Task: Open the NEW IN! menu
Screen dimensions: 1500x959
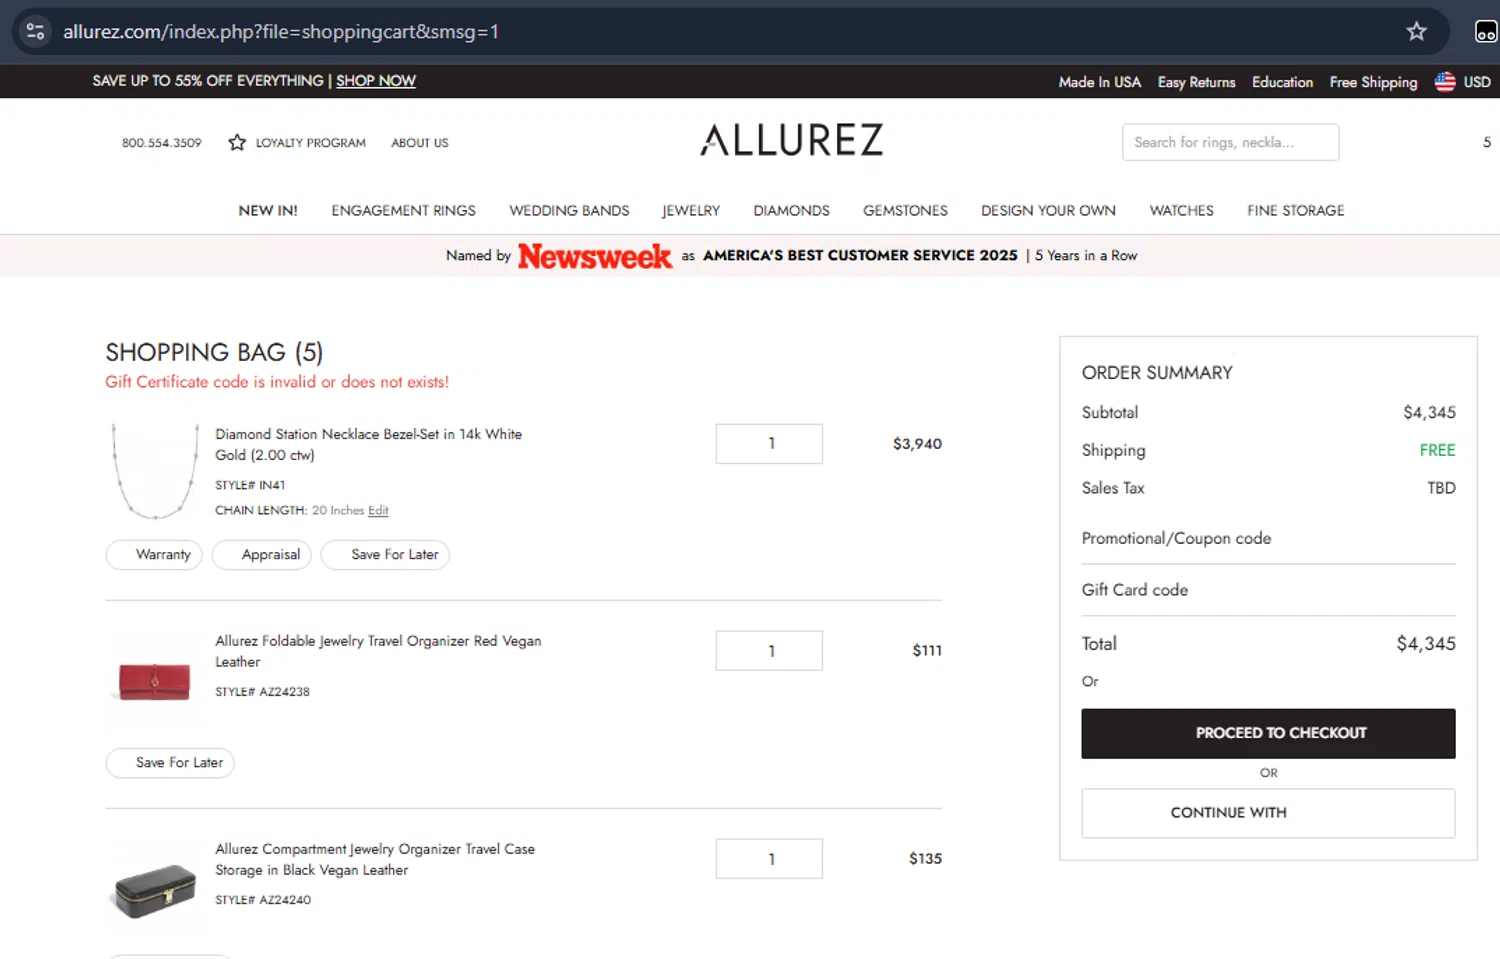Action: click(268, 210)
